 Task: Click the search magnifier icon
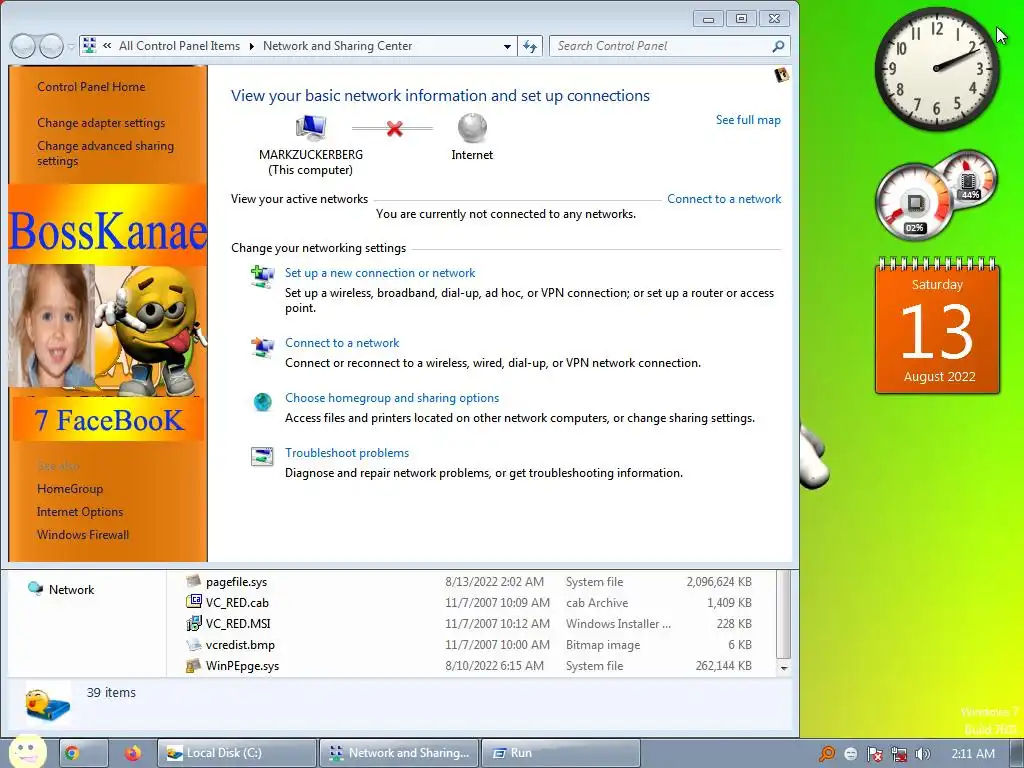pyautogui.click(x=778, y=46)
